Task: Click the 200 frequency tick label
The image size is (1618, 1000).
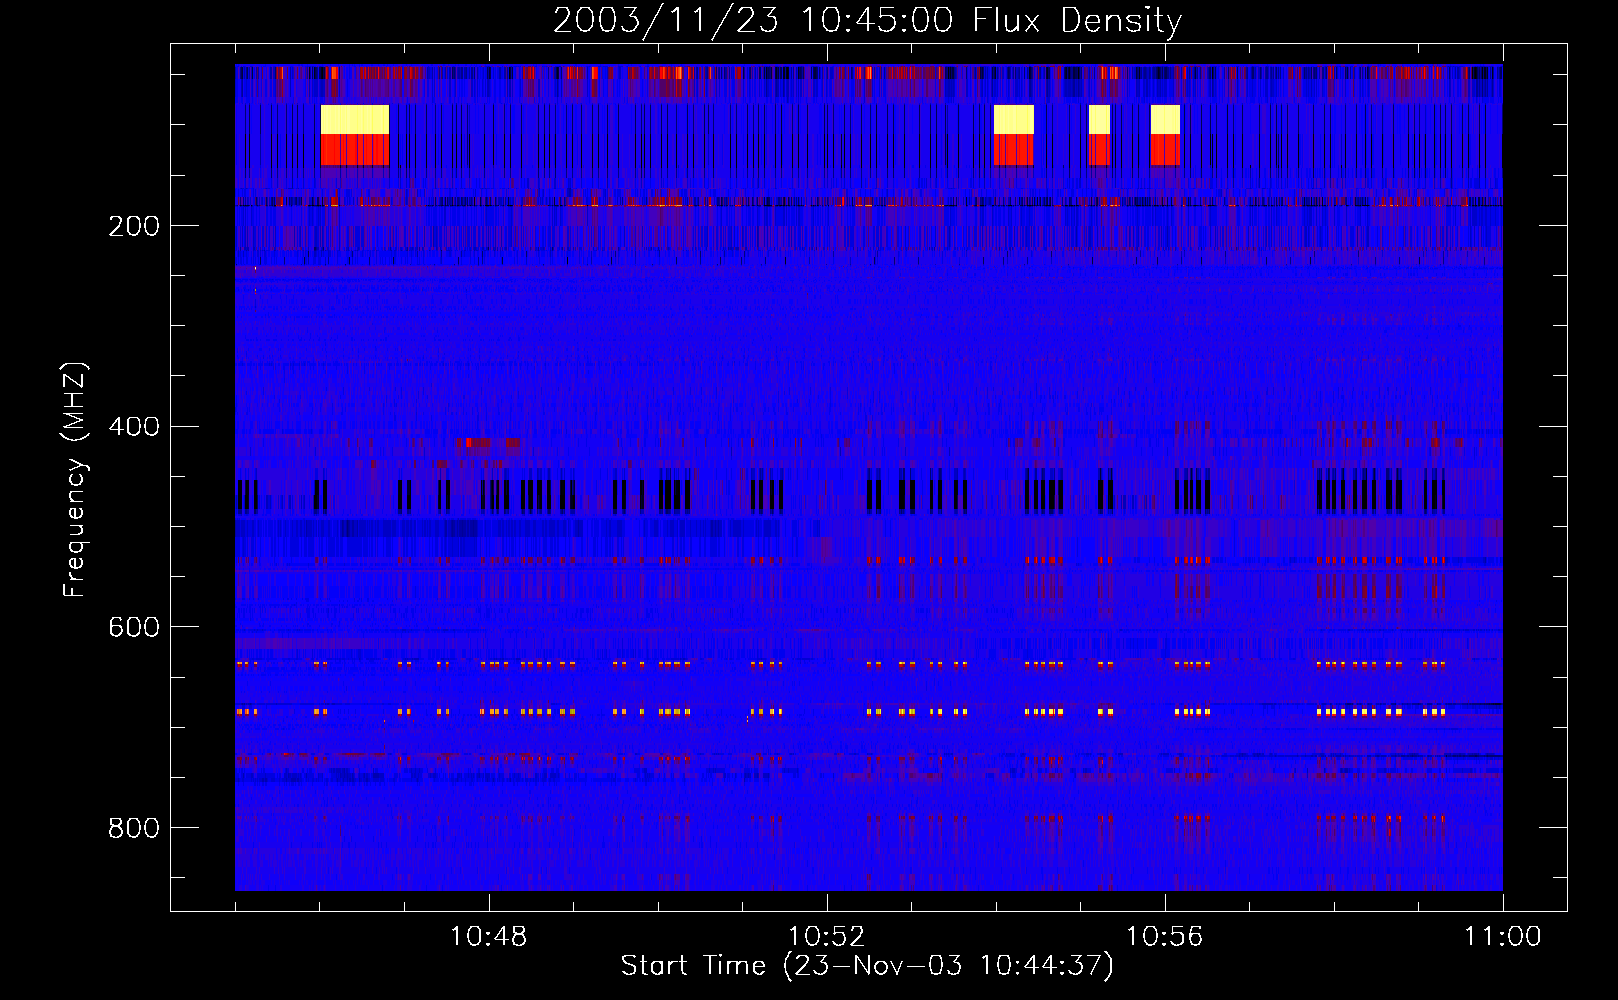Action: (x=134, y=226)
